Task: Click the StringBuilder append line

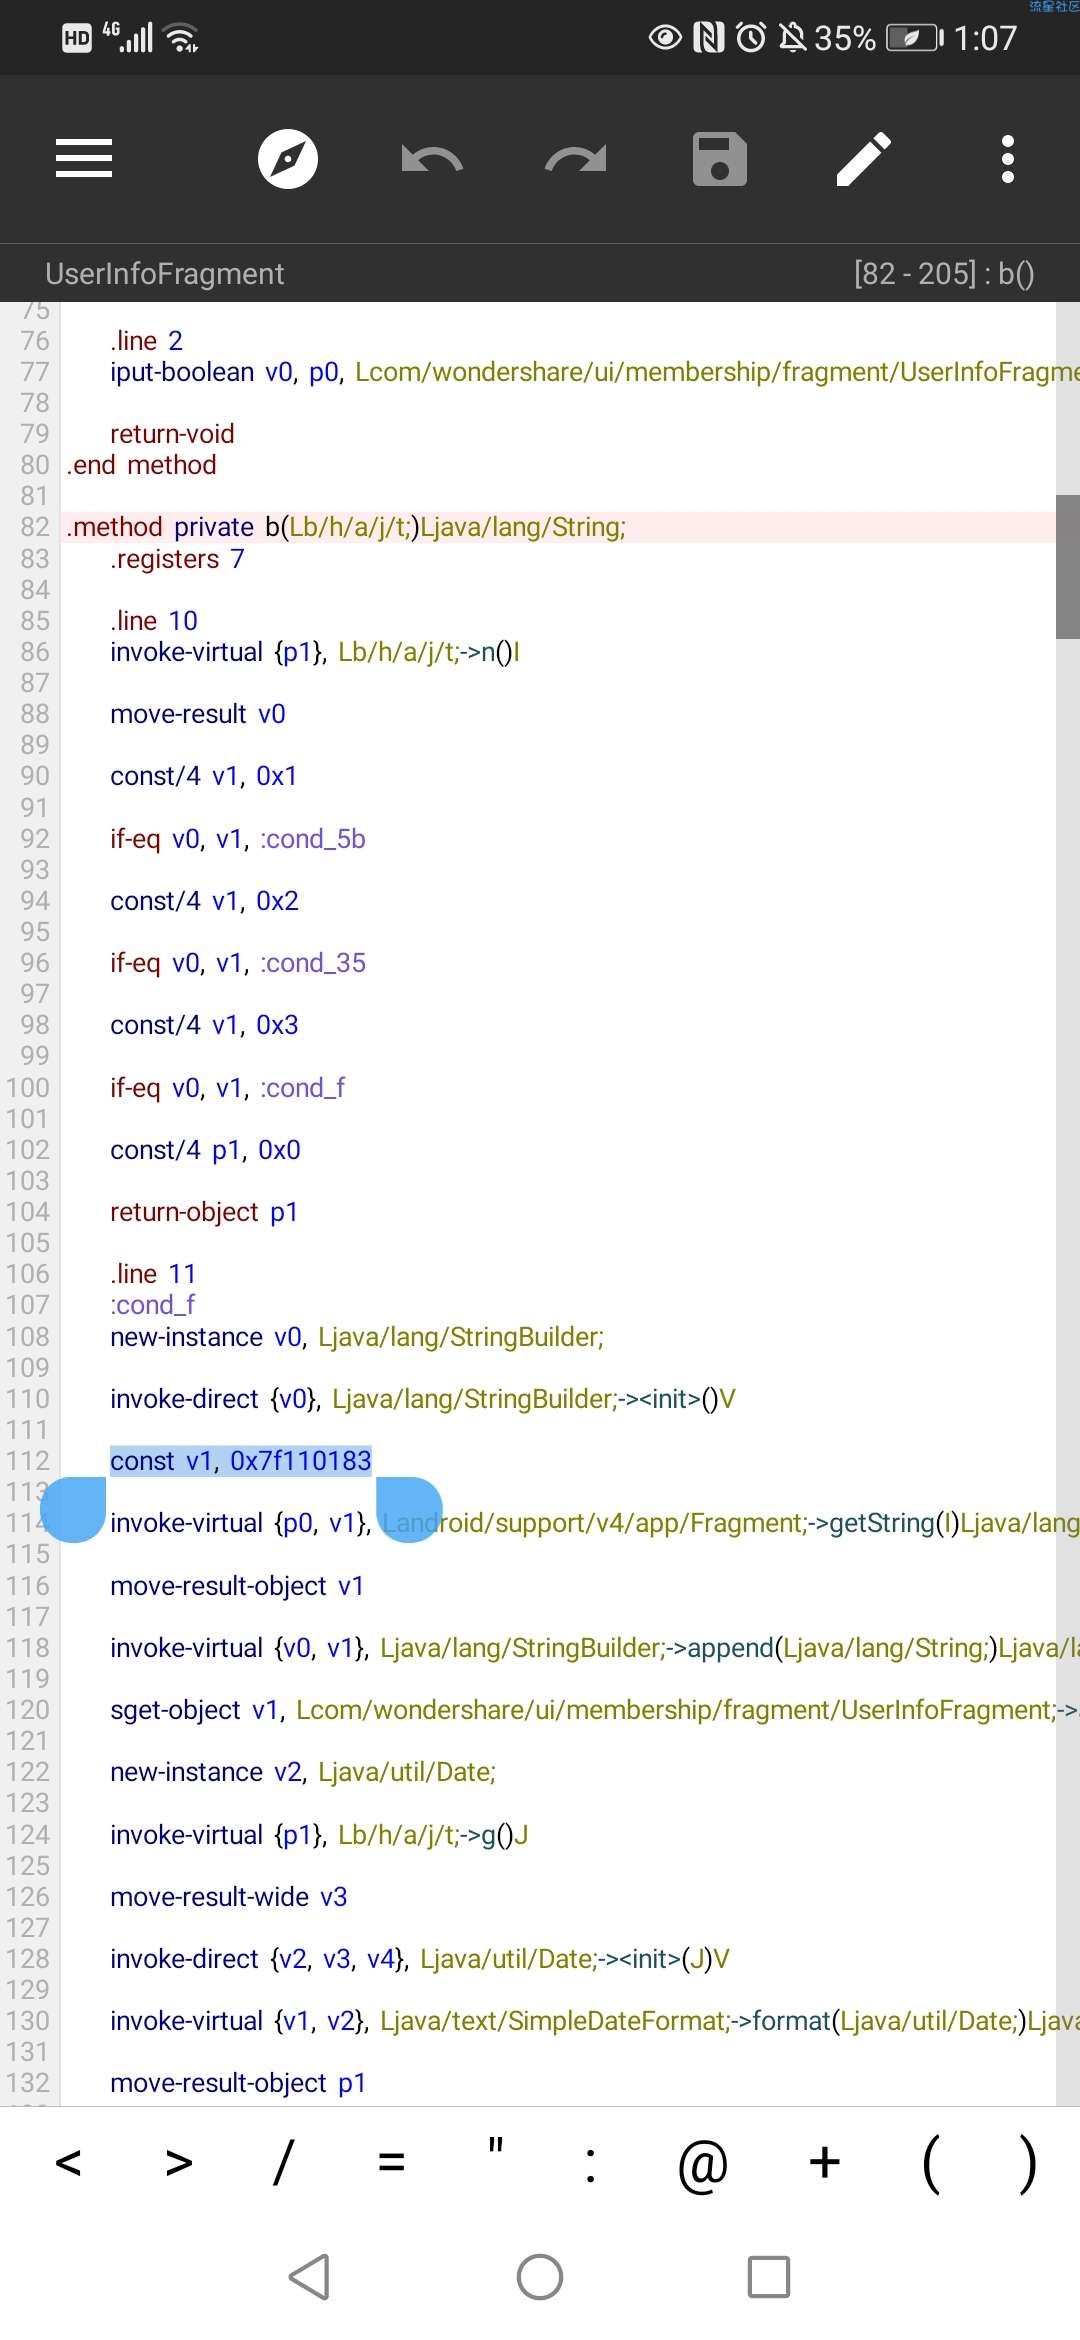Action: pyautogui.click(x=594, y=1648)
